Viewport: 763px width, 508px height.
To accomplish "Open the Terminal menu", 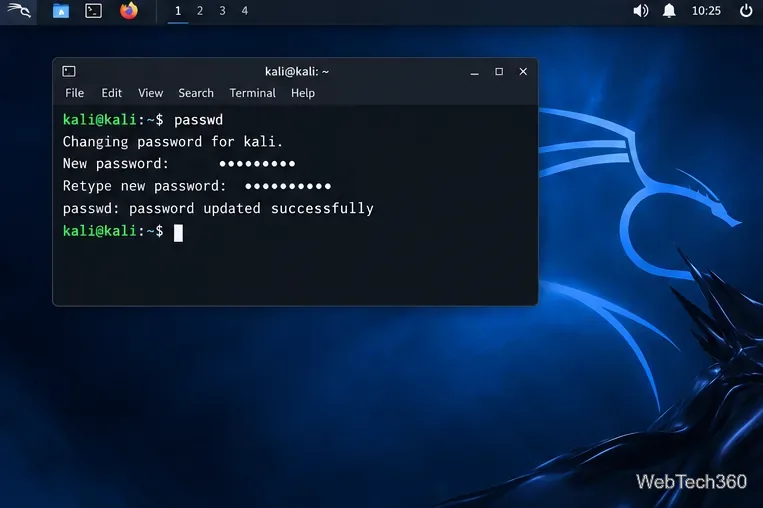I will tap(253, 93).
